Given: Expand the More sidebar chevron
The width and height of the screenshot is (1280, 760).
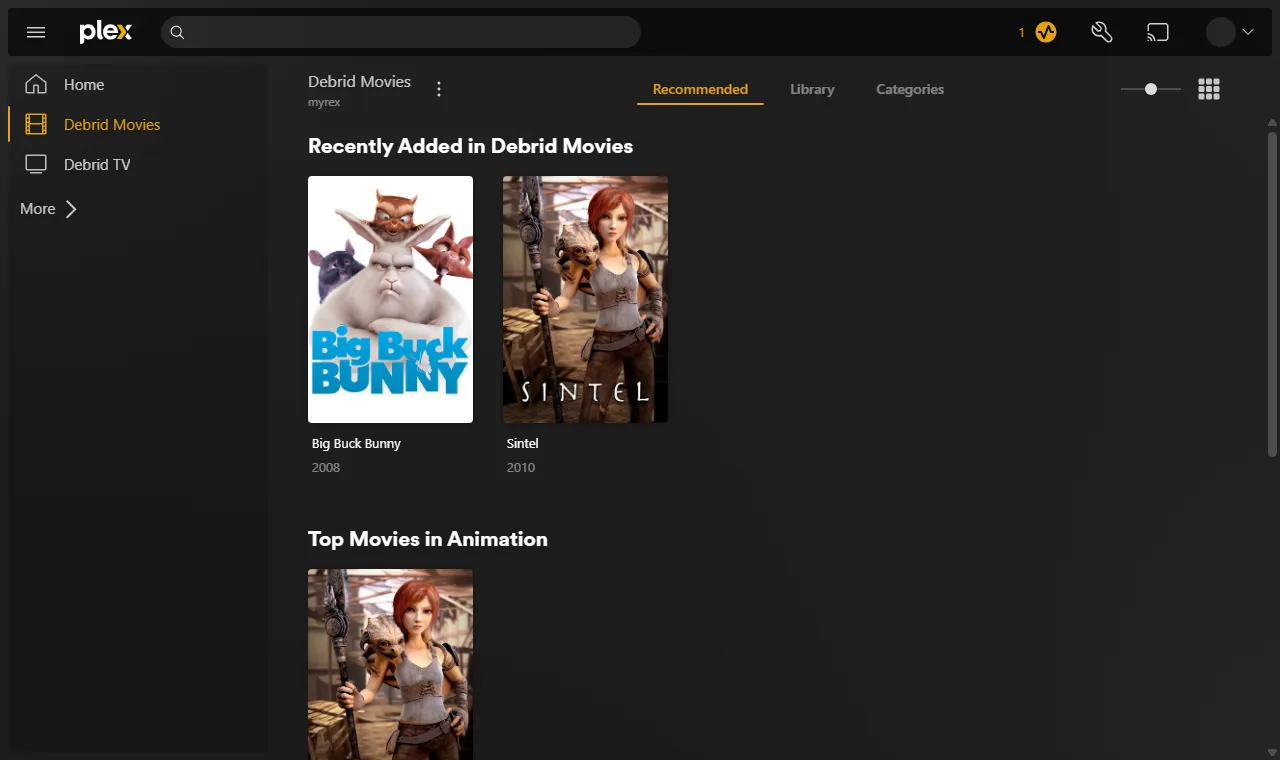Looking at the screenshot, I should (x=70, y=209).
